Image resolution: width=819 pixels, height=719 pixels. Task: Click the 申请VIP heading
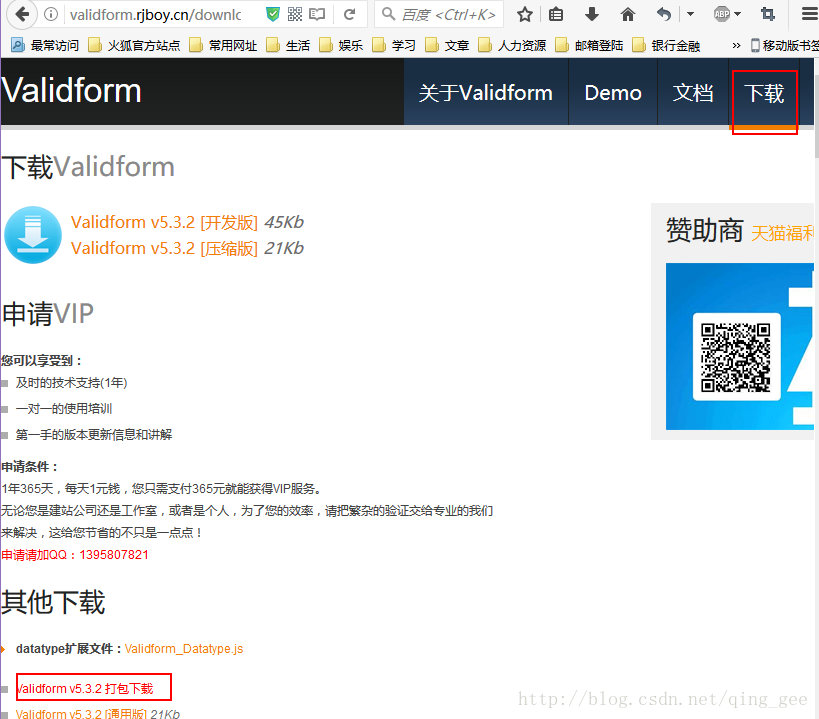48,314
